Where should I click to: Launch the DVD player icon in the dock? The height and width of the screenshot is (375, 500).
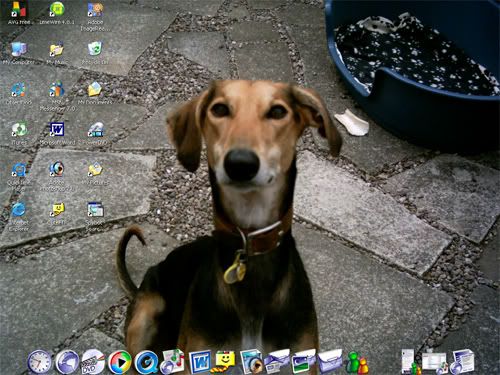coord(93,361)
